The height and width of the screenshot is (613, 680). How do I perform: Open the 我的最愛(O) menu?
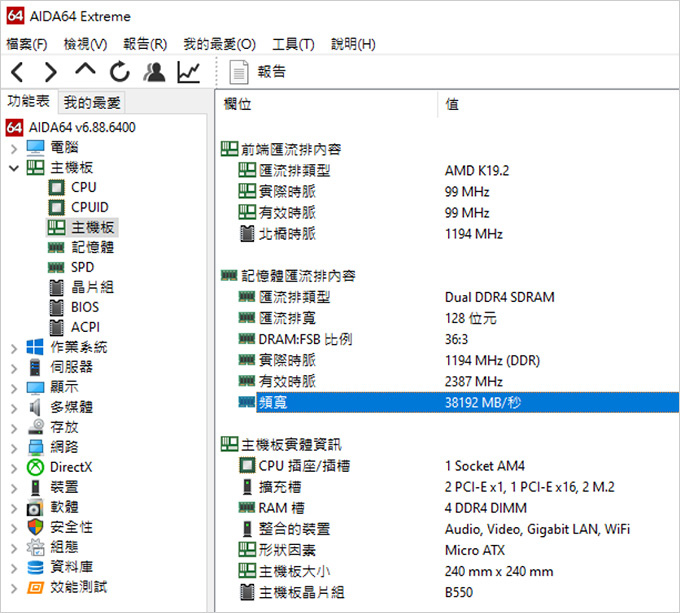pyautogui.click(x=219, y=44)
